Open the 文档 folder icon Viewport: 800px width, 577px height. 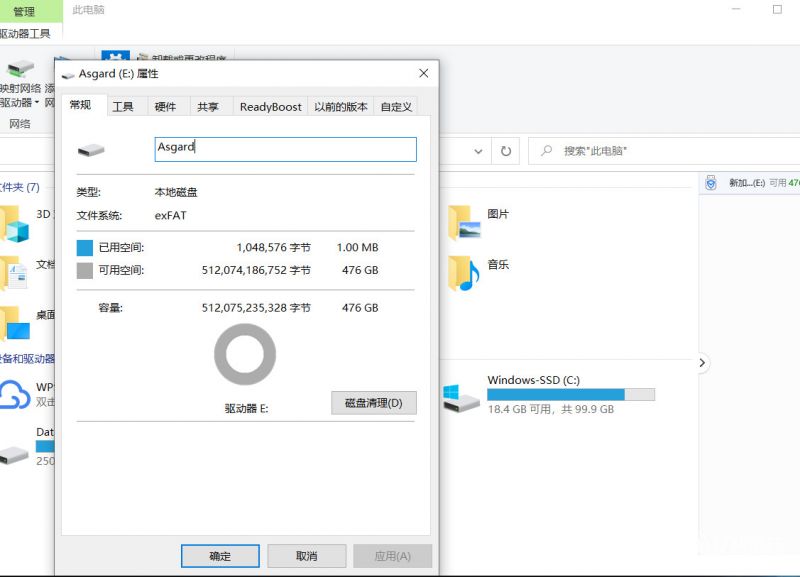(x=14, y=273)
